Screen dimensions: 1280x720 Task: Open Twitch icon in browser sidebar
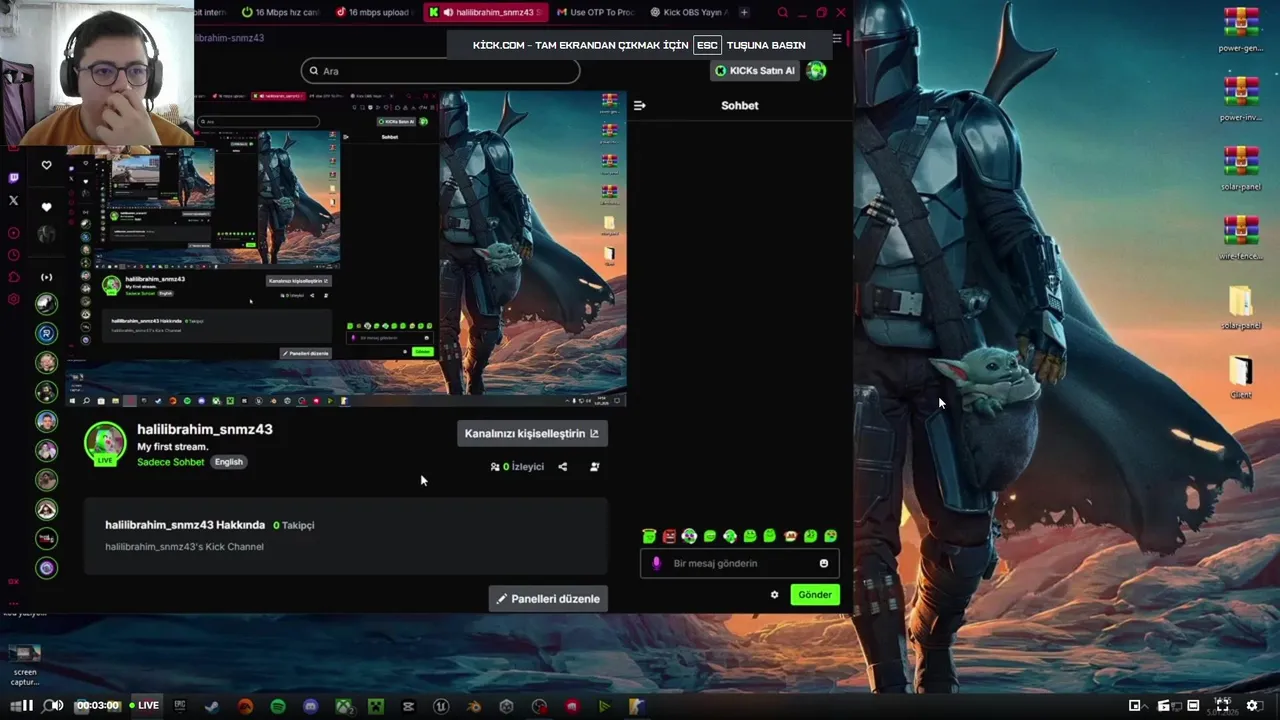click(13, 178)
